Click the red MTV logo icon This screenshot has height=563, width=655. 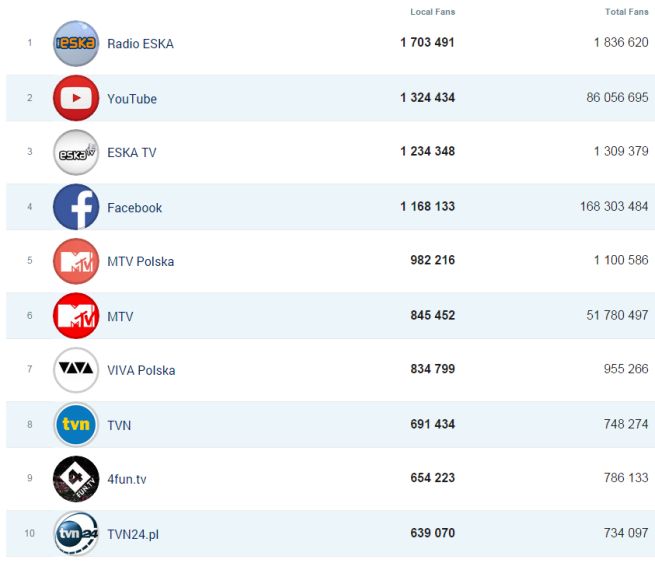(x=76, y=316)
